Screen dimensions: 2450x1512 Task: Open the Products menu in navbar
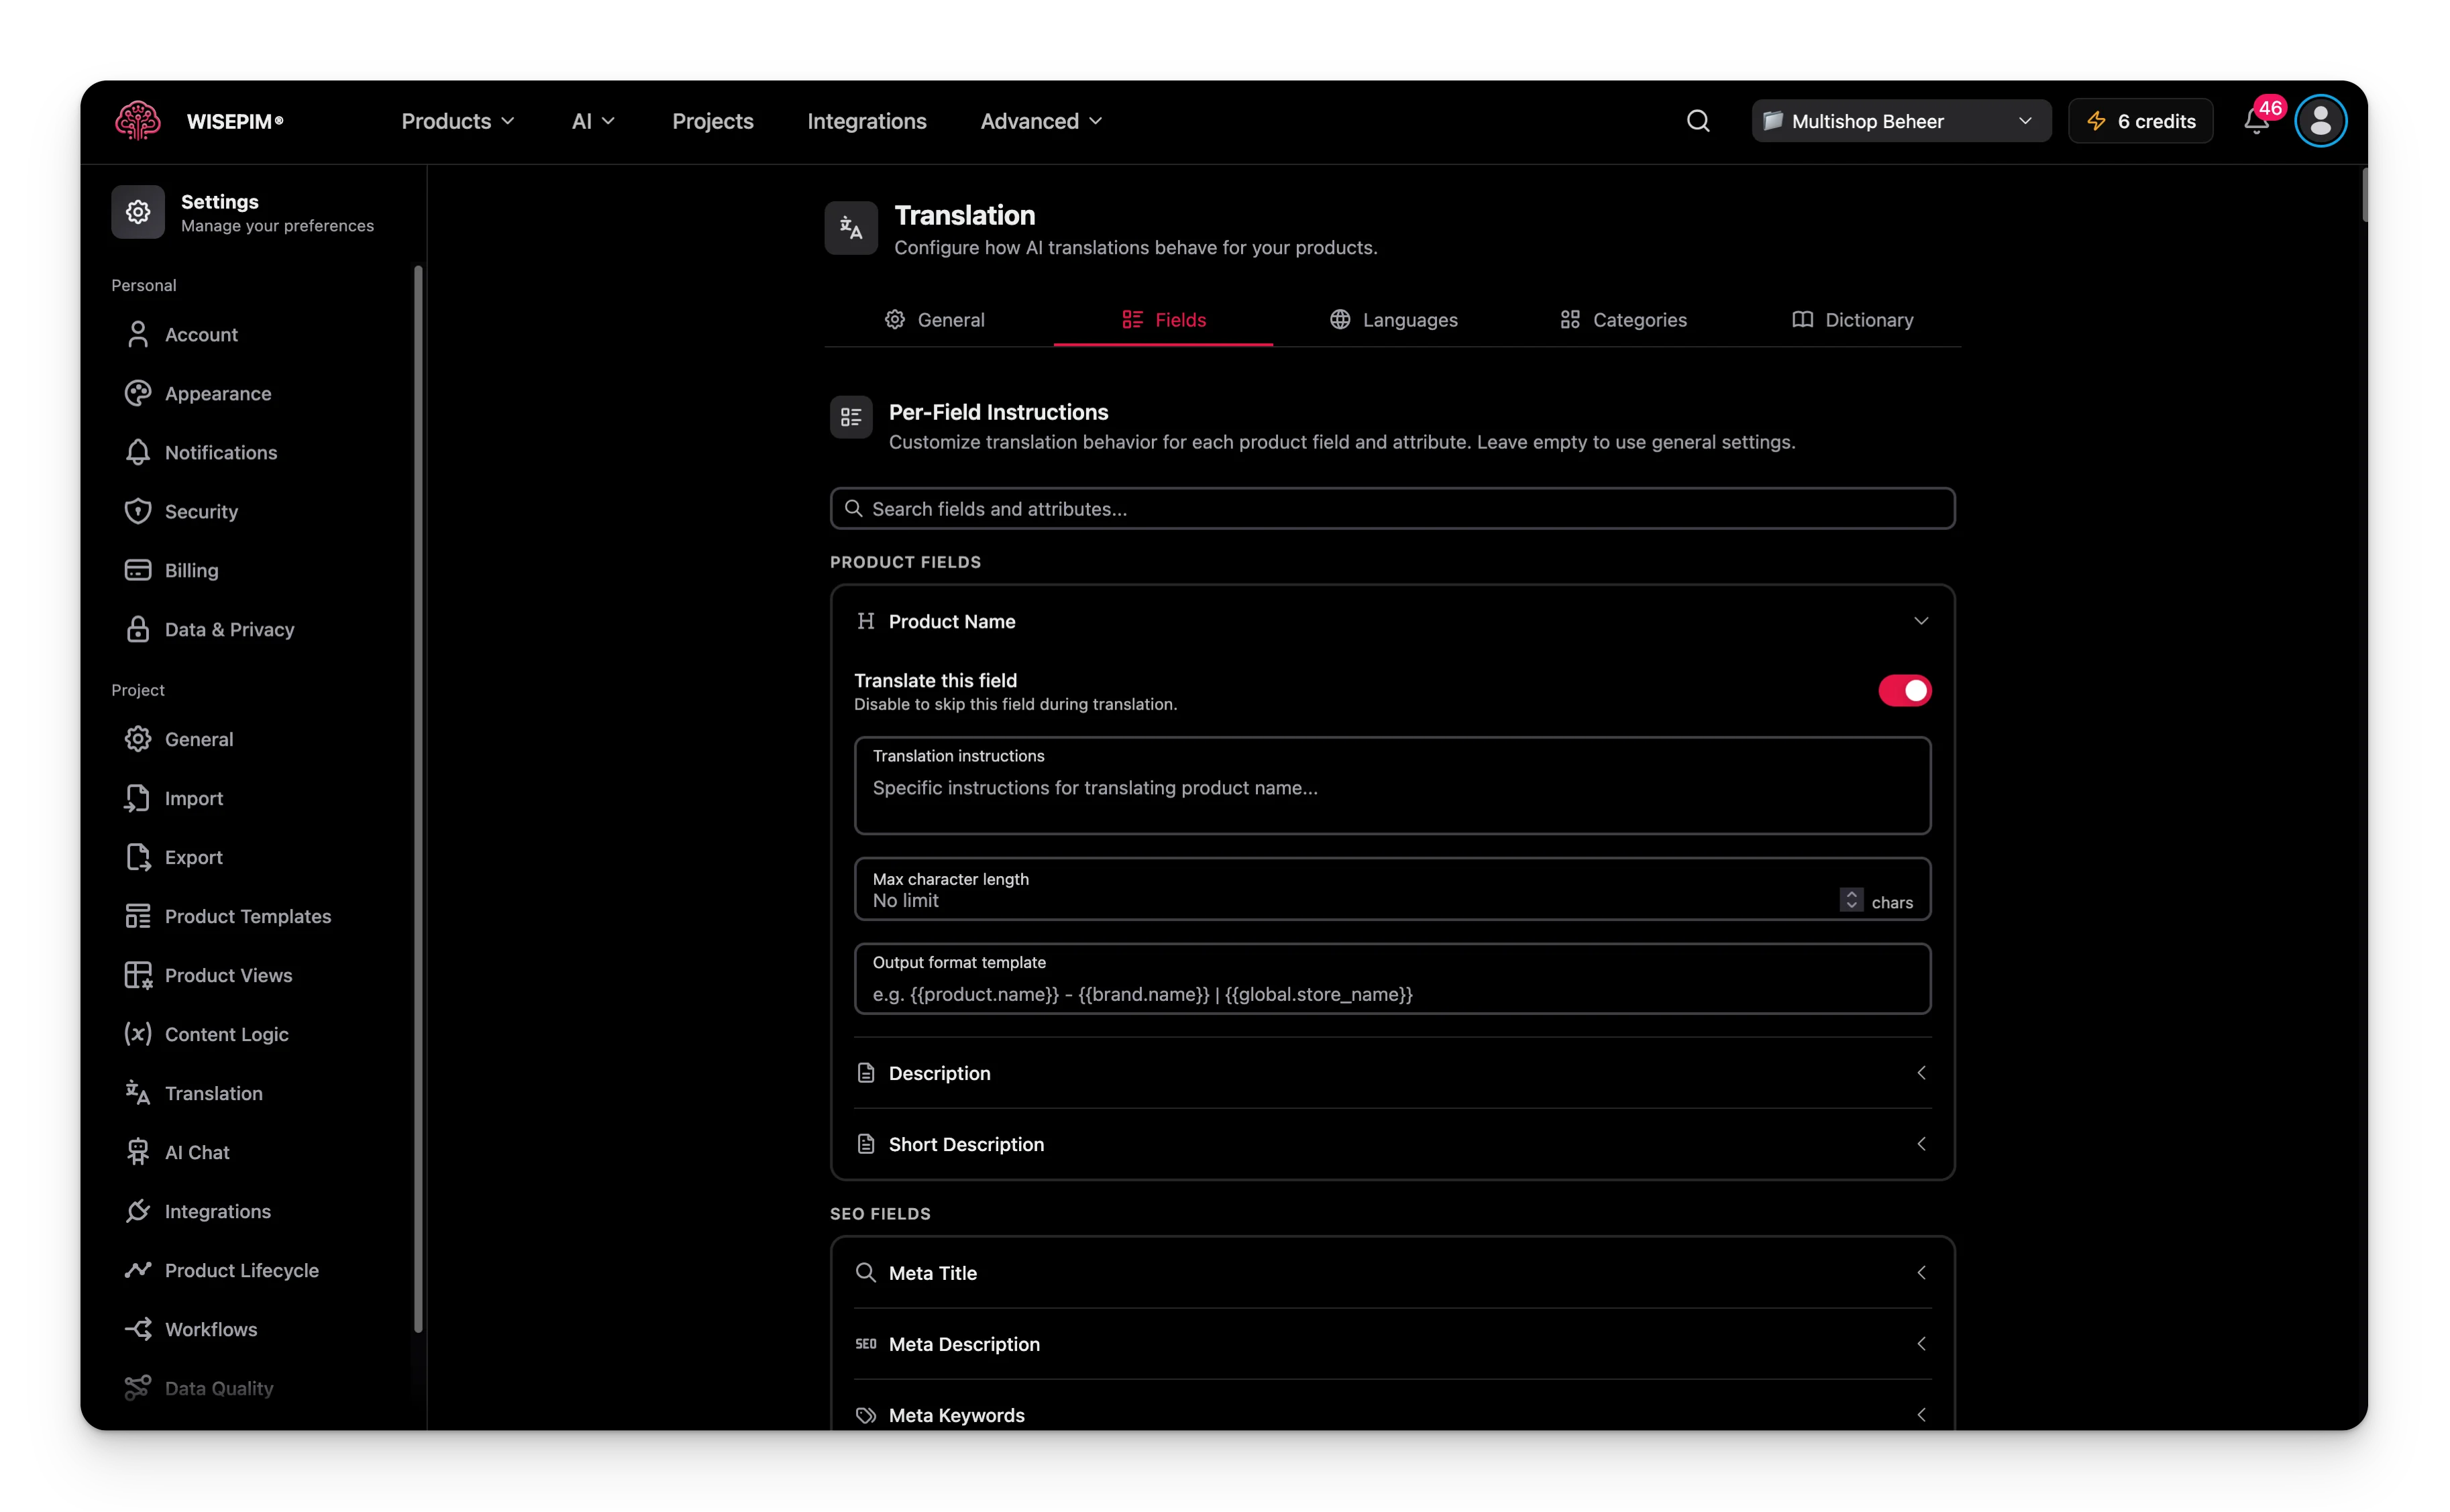pos(457,121)
